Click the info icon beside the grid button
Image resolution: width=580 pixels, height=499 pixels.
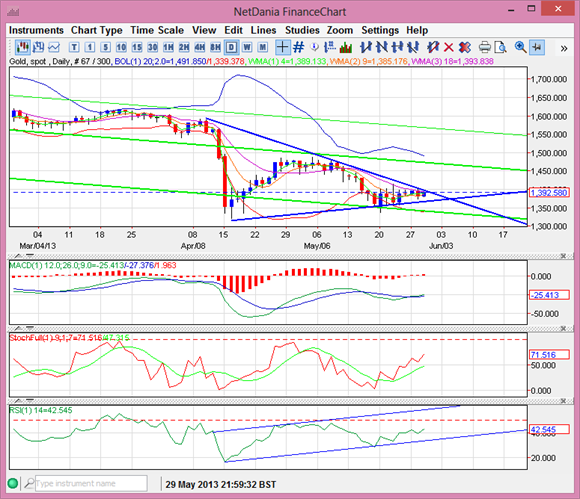314,47
